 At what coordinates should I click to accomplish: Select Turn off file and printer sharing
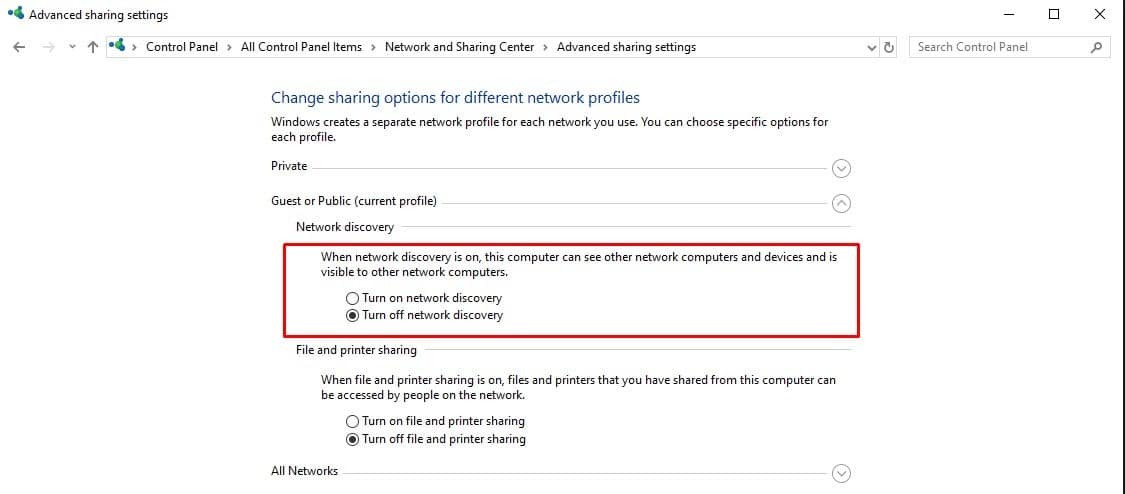point(352,439)
